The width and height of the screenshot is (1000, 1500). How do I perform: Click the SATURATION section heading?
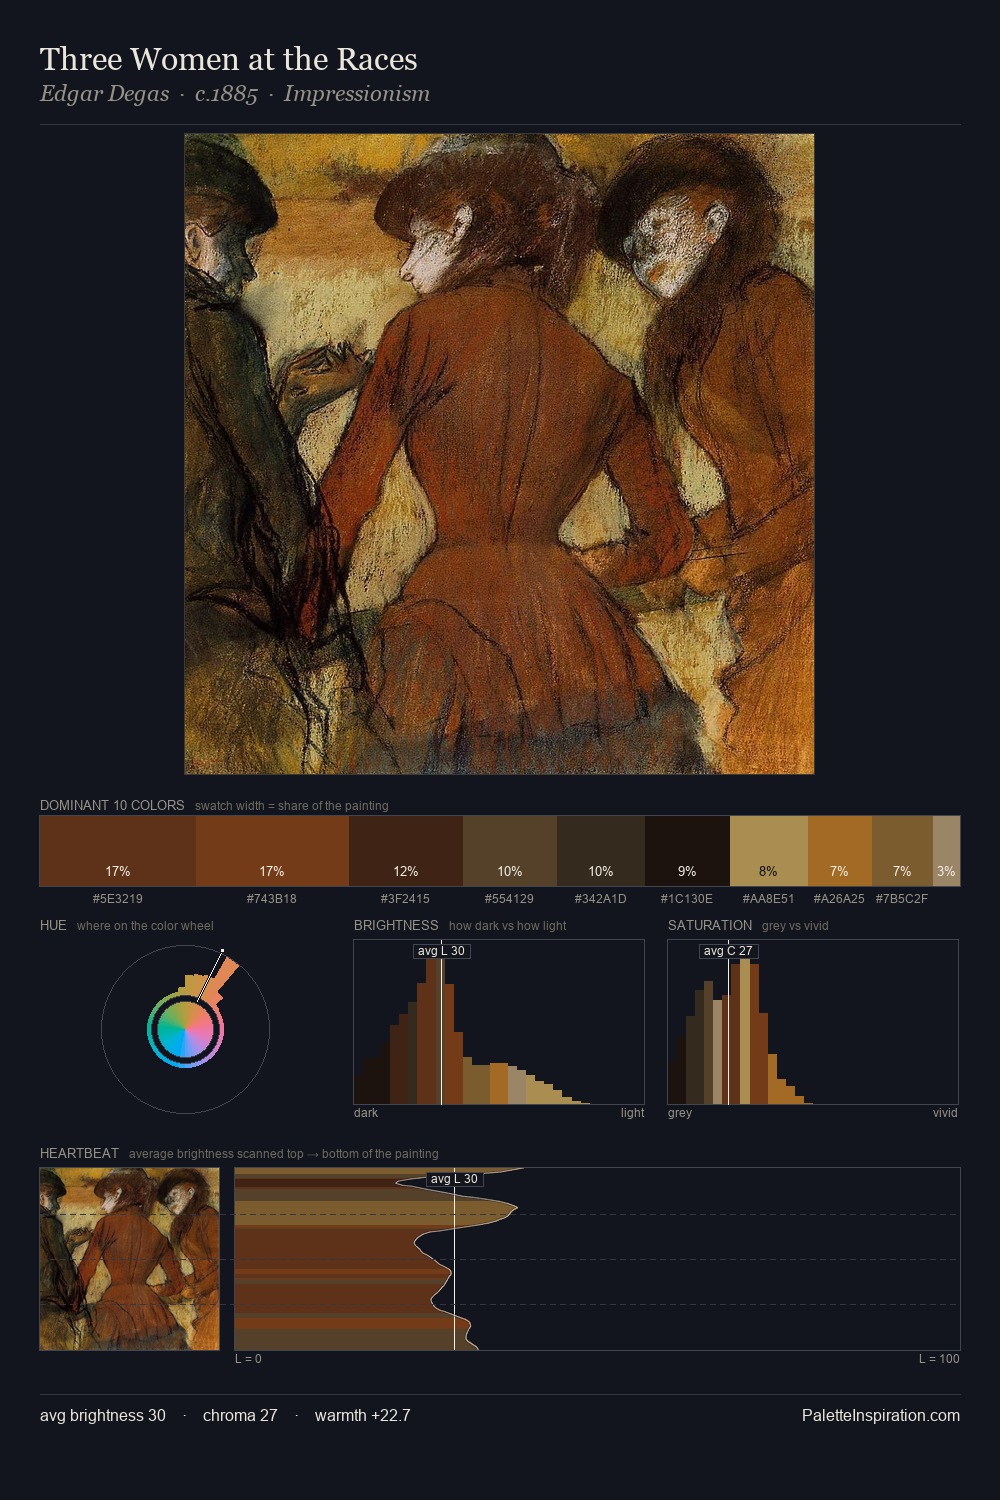pos(710,925)
